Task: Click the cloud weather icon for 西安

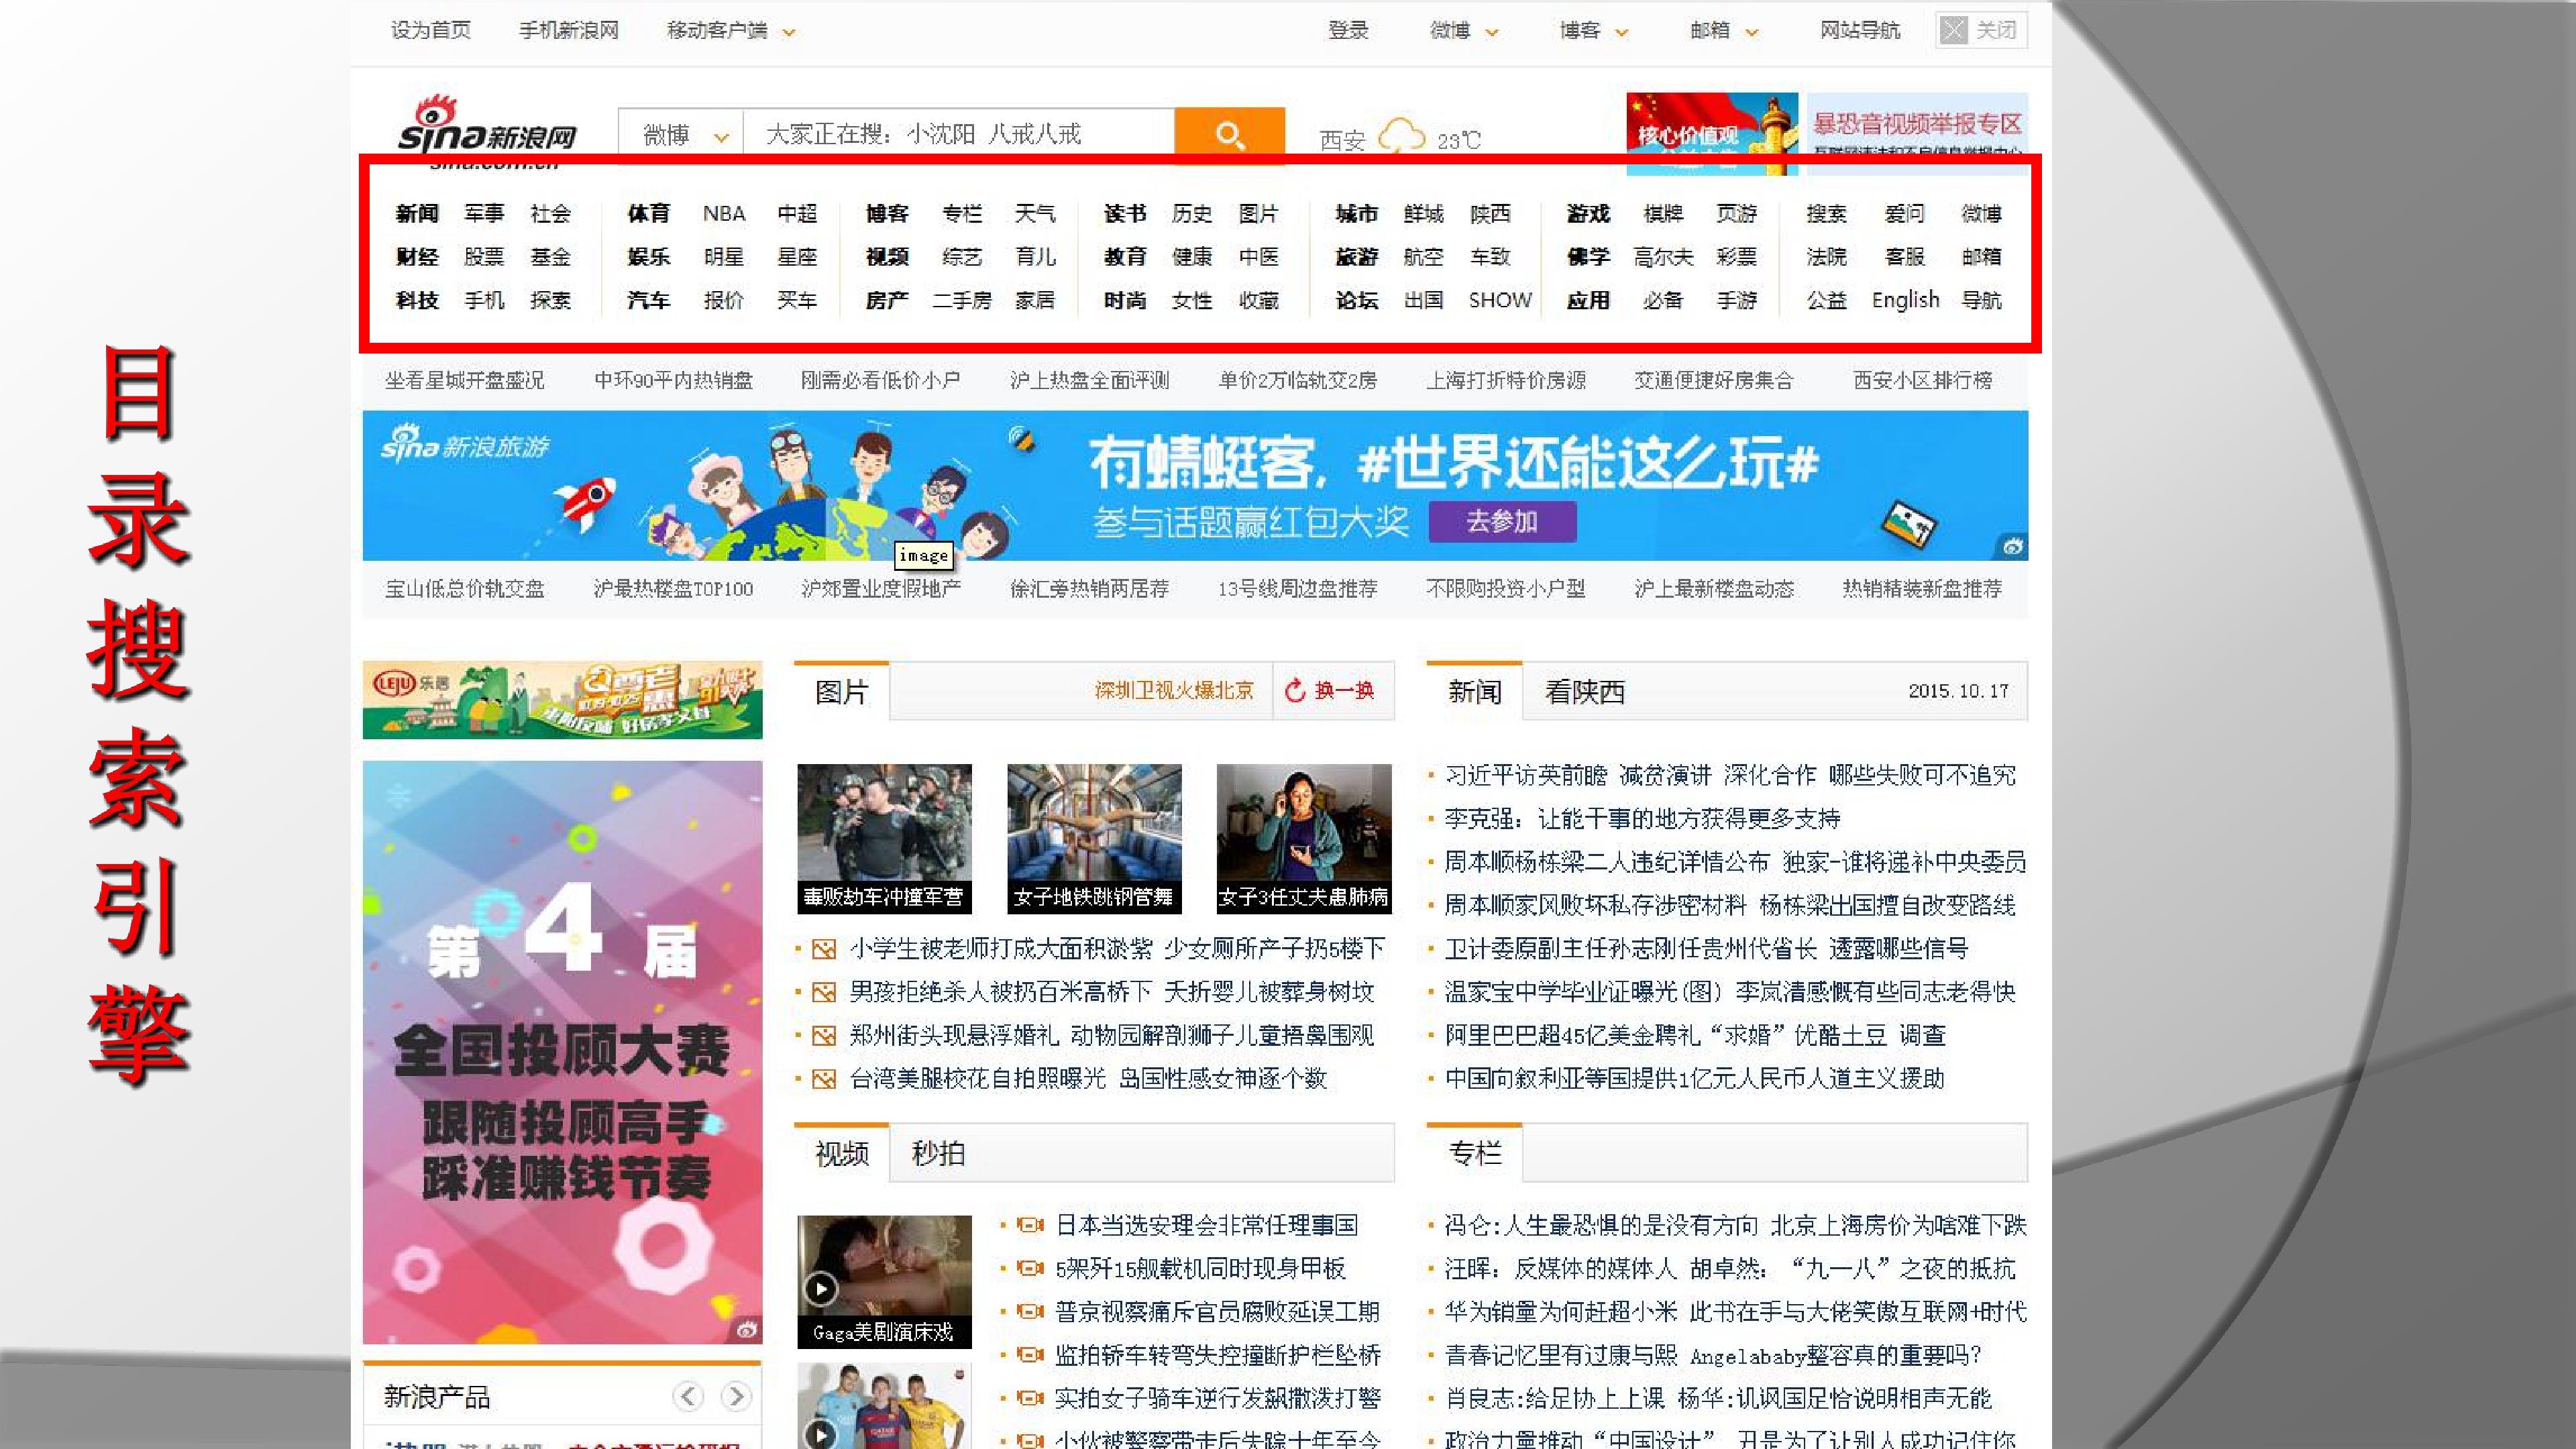Action: pos(1401,137)
